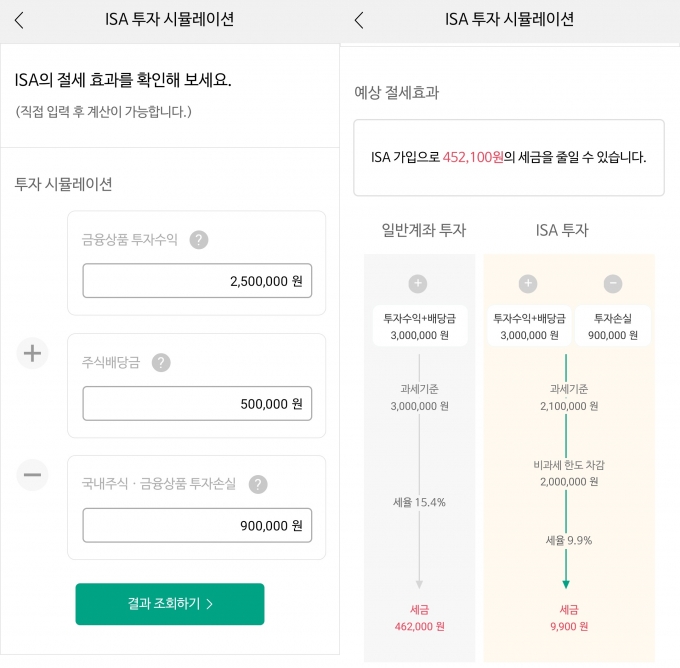Image resolution: width=680 pixels, height=668 pixels.
Task: Click minus circle above 투자손실 box
Action: [x=613, y=284]
